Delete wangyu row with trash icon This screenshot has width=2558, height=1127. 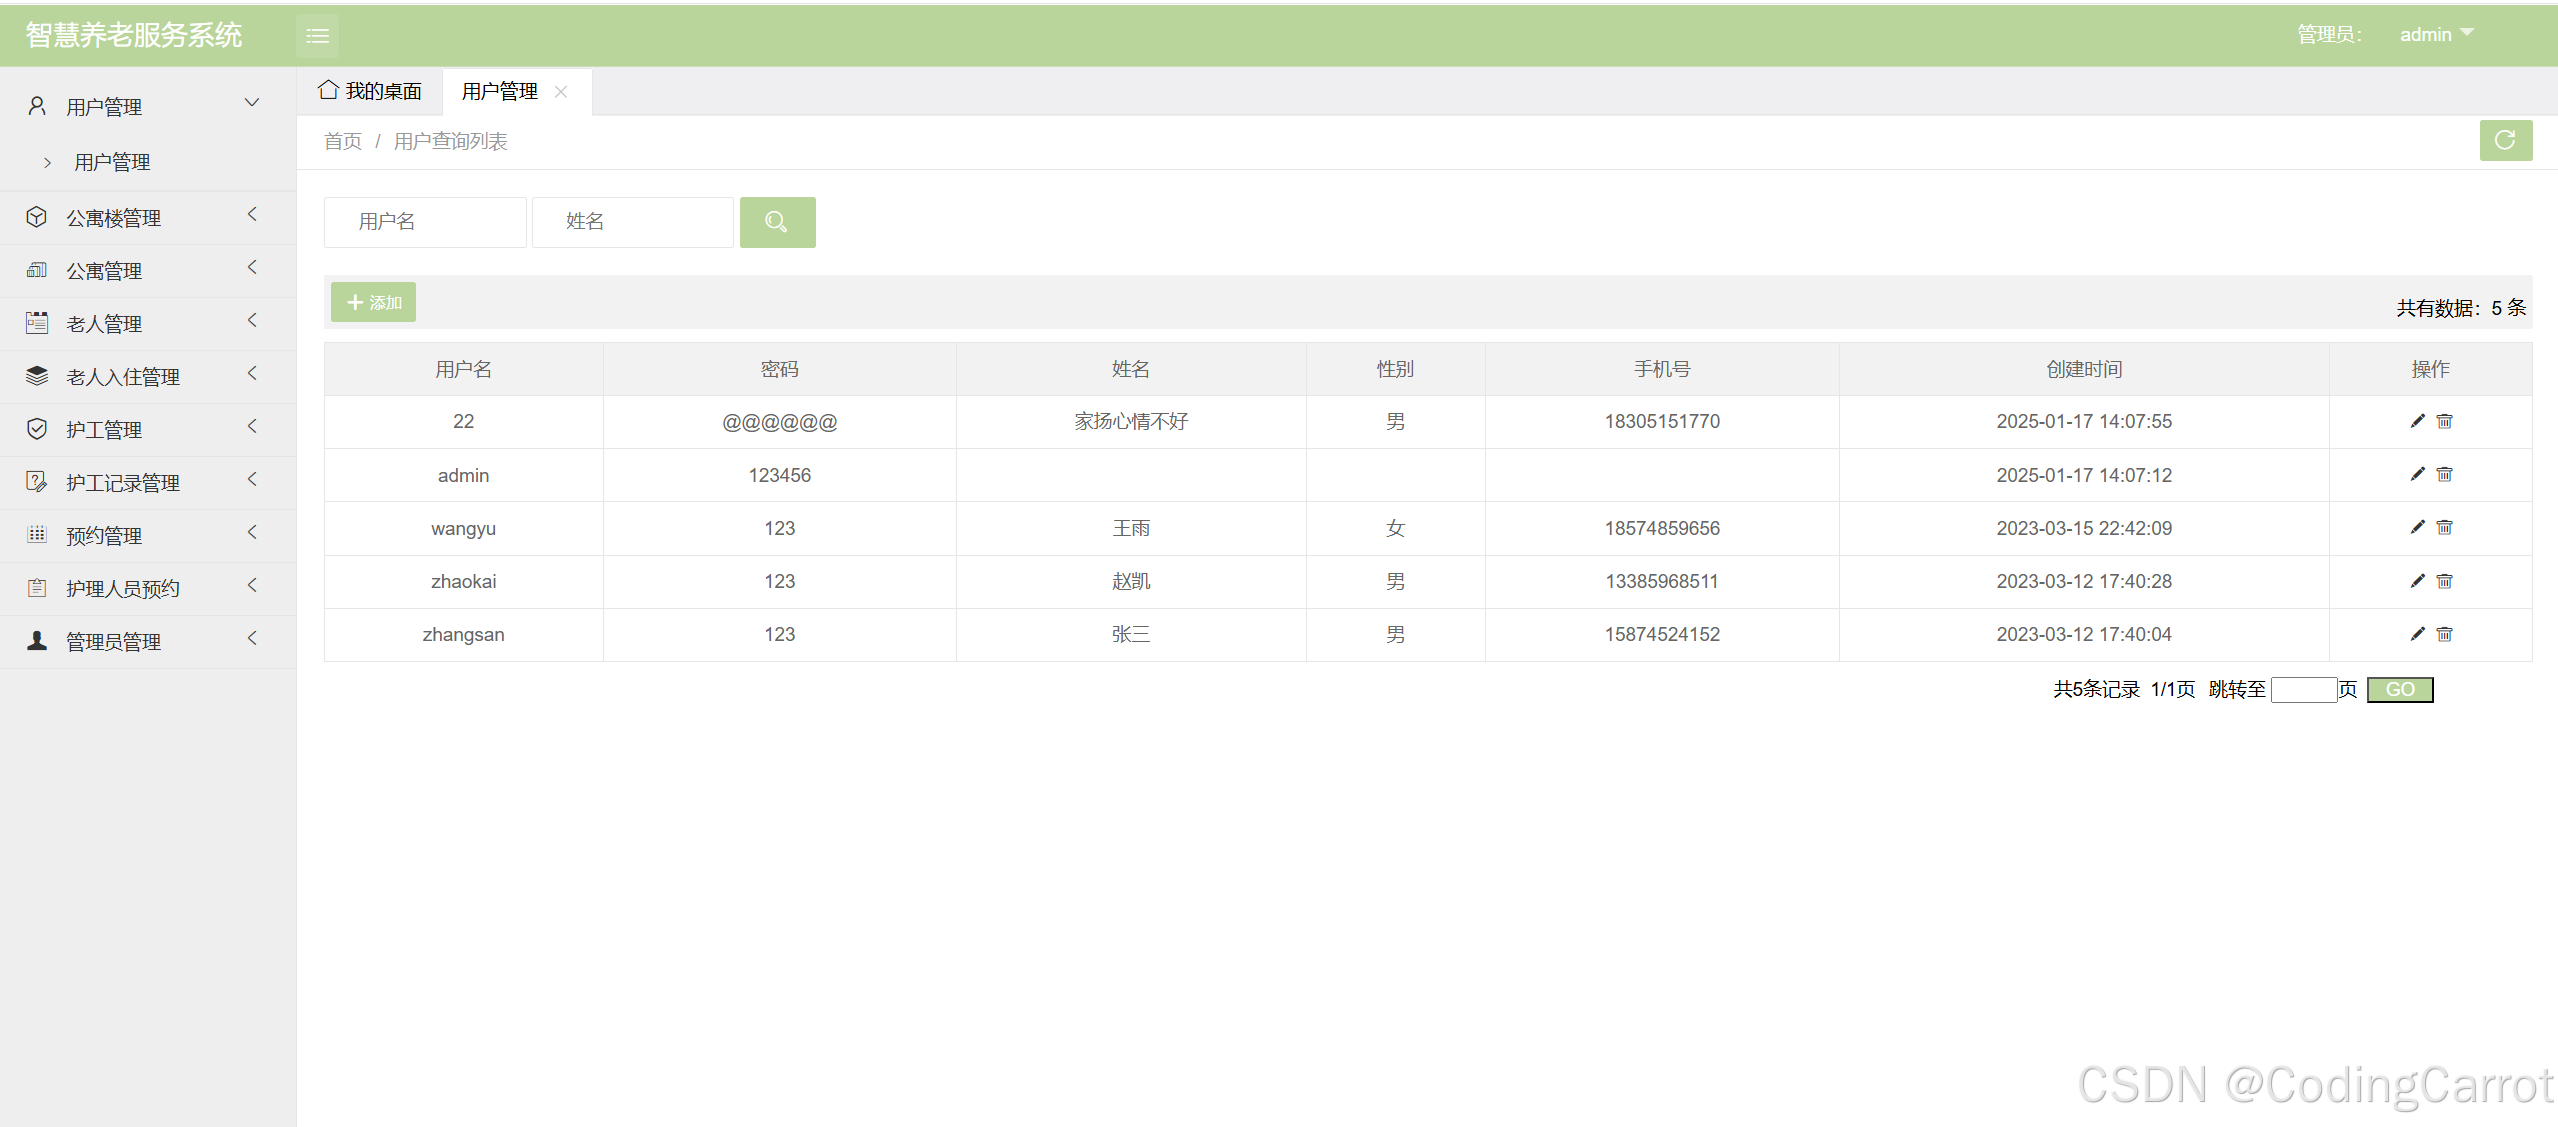[x=2444, y=527]
